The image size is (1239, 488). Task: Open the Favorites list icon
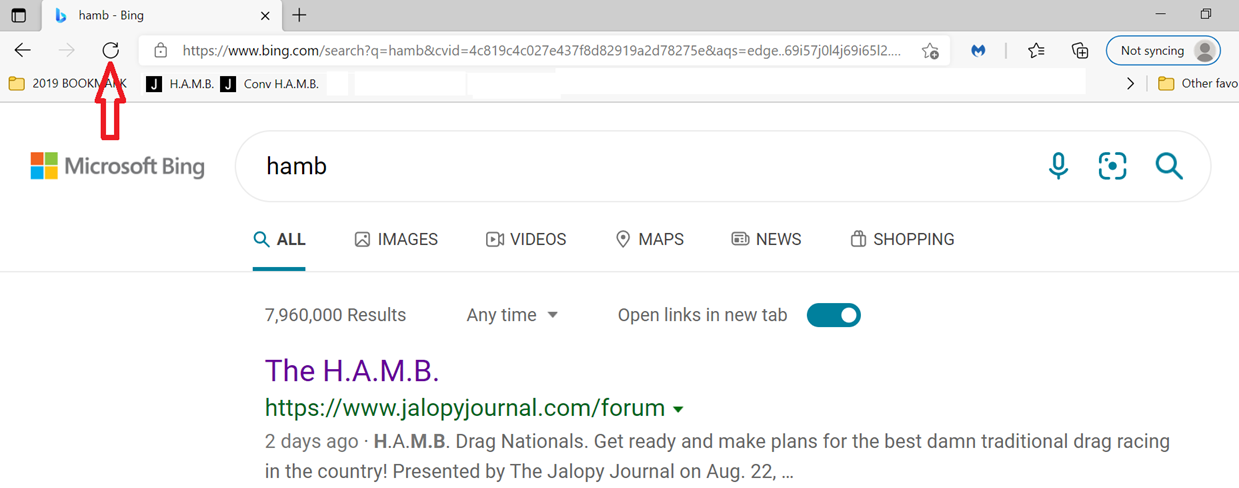(1036, 51)
